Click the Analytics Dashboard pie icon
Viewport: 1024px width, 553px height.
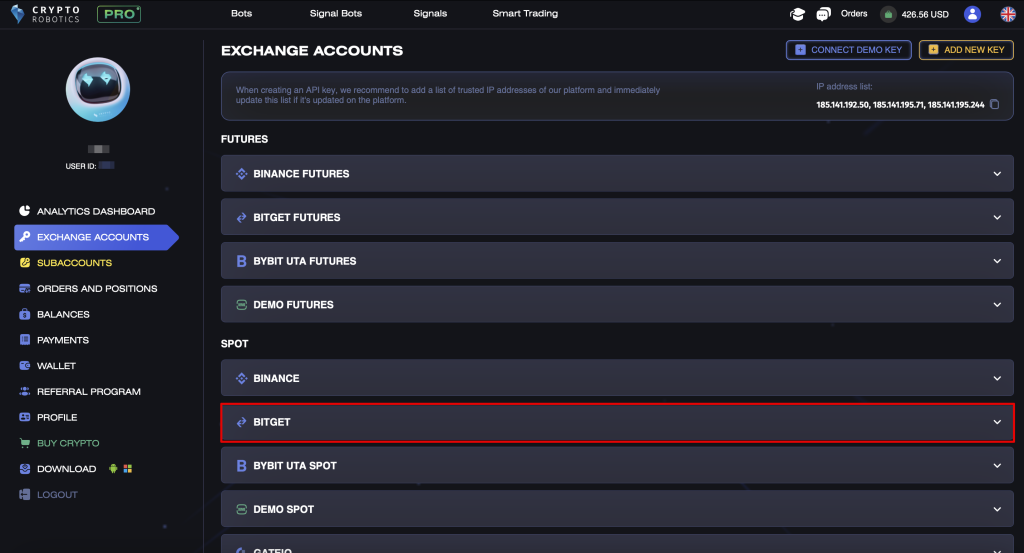[x=25, y=211]
